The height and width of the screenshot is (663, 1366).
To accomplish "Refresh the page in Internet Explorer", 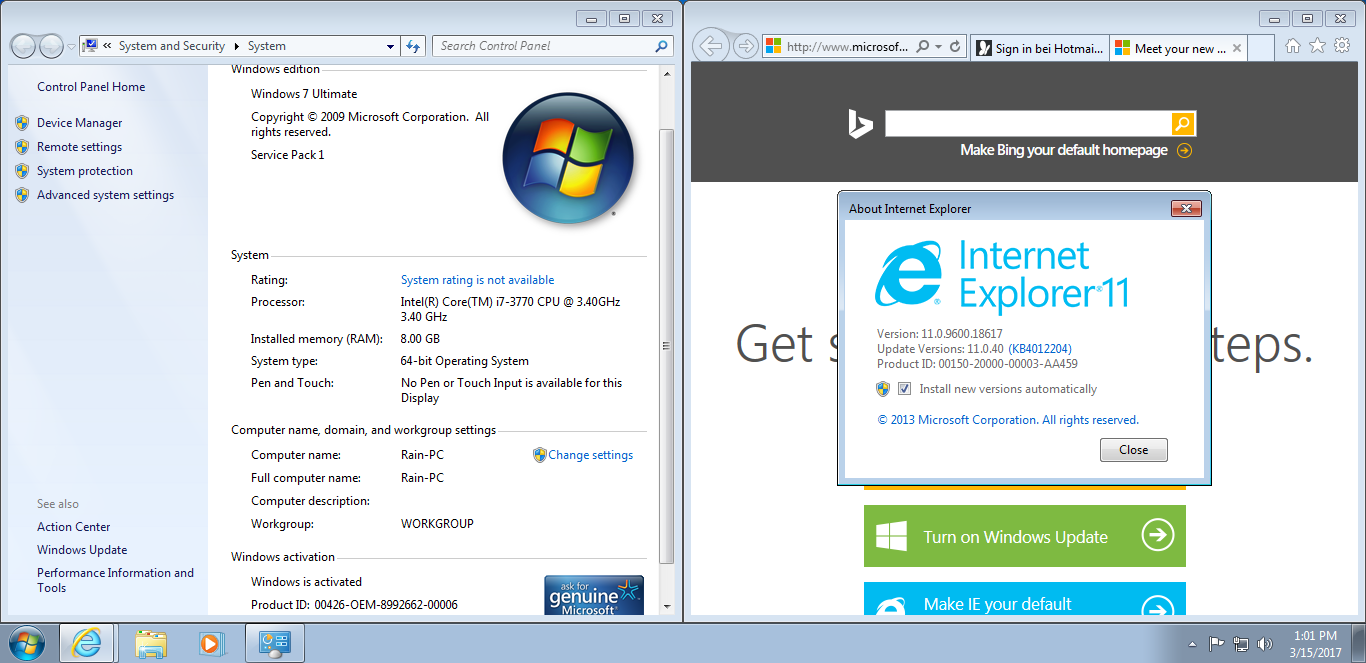I will [955, 47].
